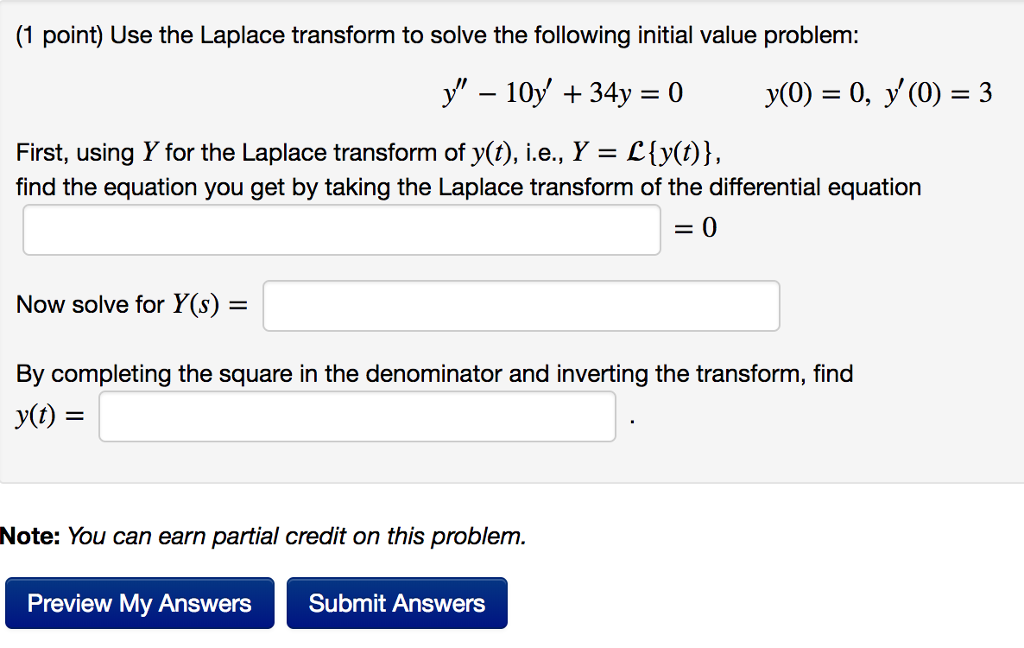Preview answers before submitting
Screen dimensions: 1024x648
[x=139, y=602]
